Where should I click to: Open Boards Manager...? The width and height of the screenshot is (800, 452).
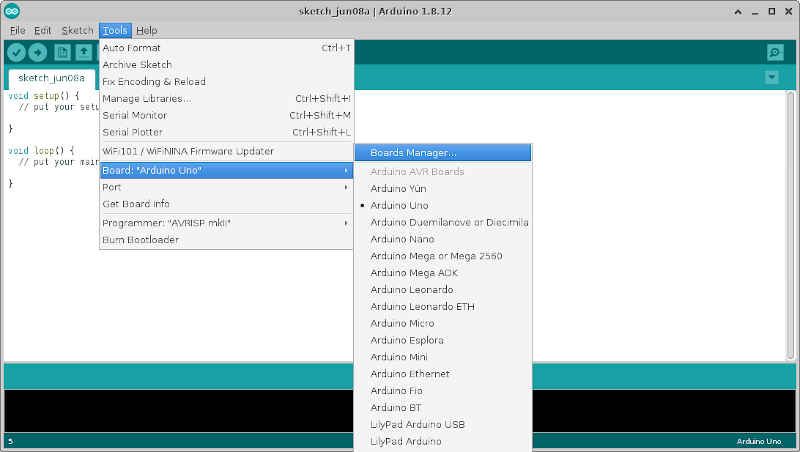pos(443,153)
